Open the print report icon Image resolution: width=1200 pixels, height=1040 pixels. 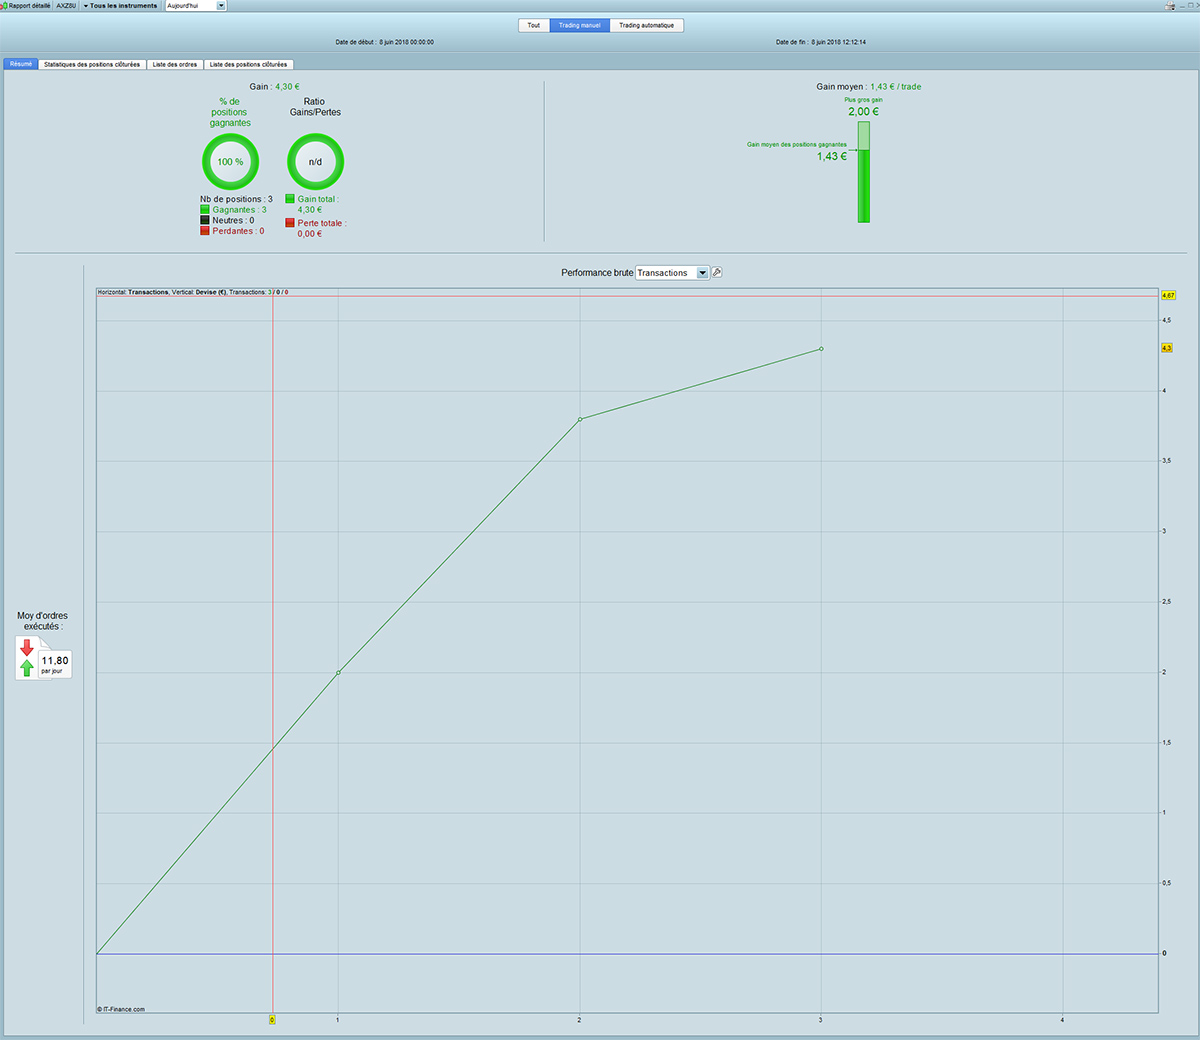coord(1170,6)
